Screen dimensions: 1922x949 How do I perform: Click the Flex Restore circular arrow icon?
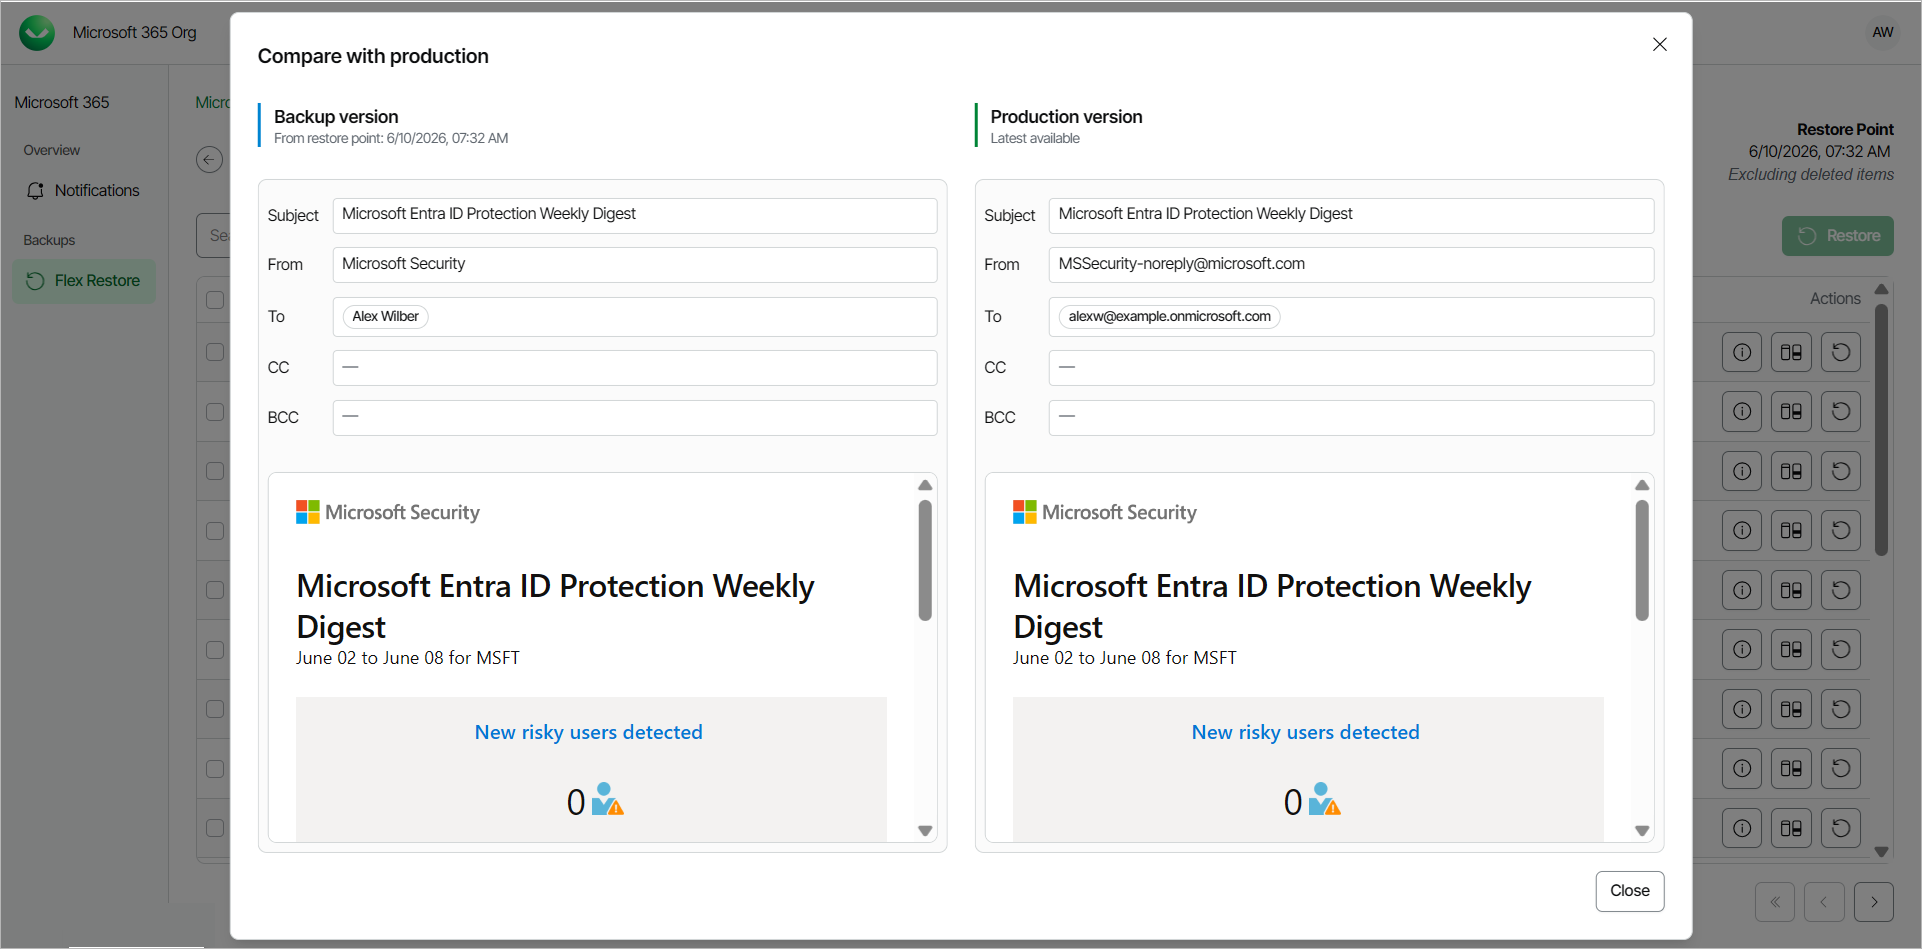click(35, 281)
